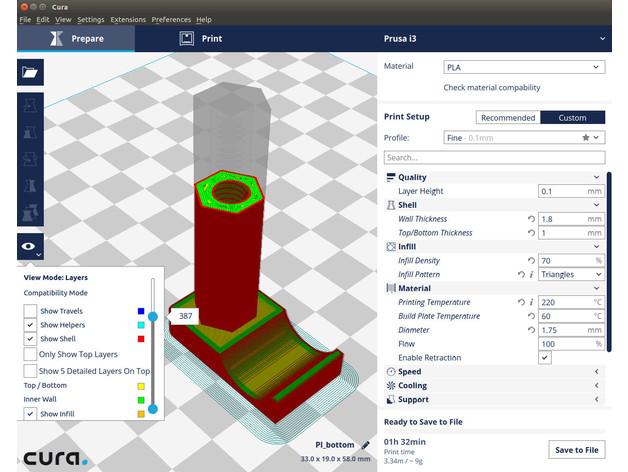Uncheck Show Infill
Image resolution: width=628 pixels, height=472 pixels.
coord(30,414)
